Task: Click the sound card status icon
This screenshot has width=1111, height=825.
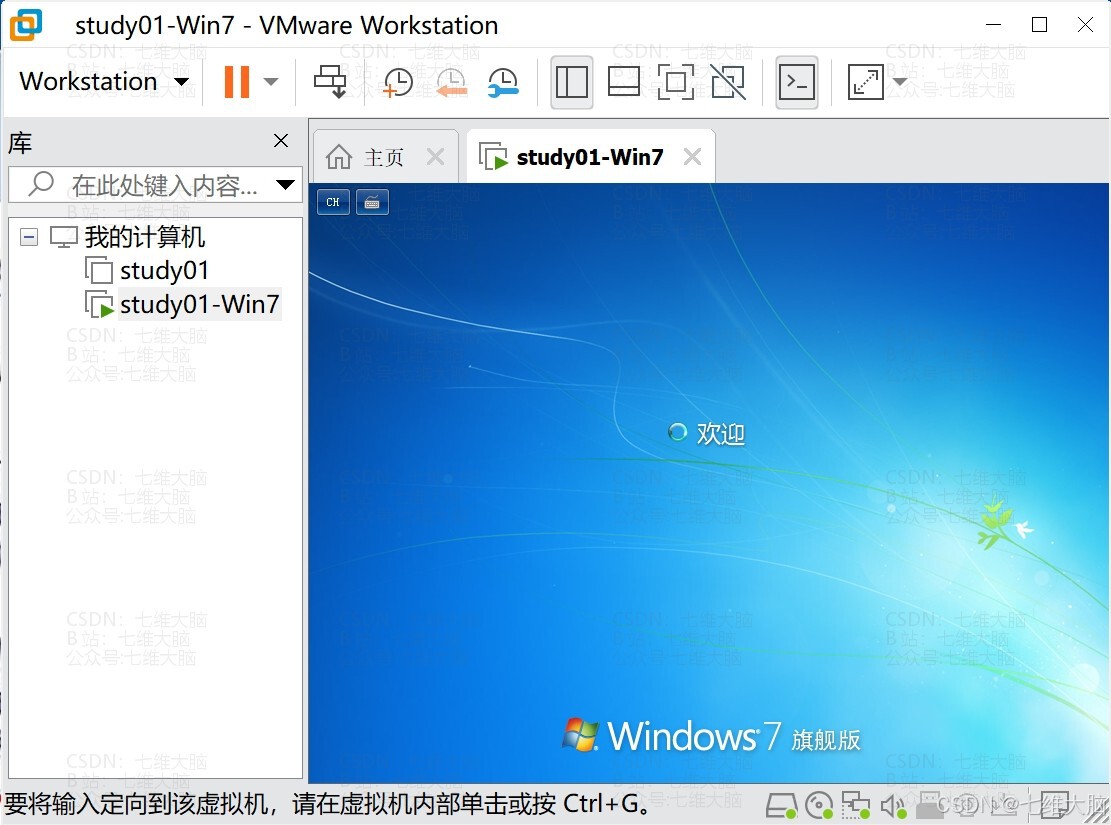Action: click(x=893, y=806)
